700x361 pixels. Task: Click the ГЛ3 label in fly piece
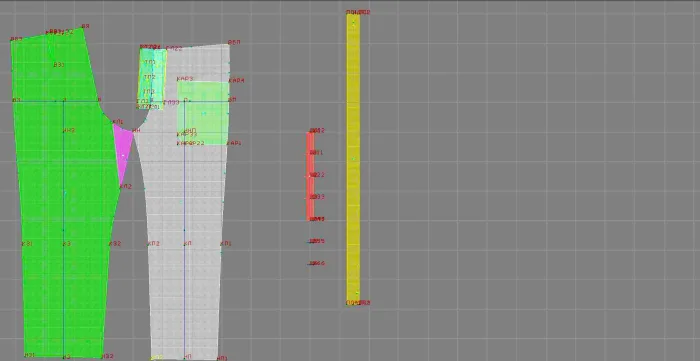149,92
